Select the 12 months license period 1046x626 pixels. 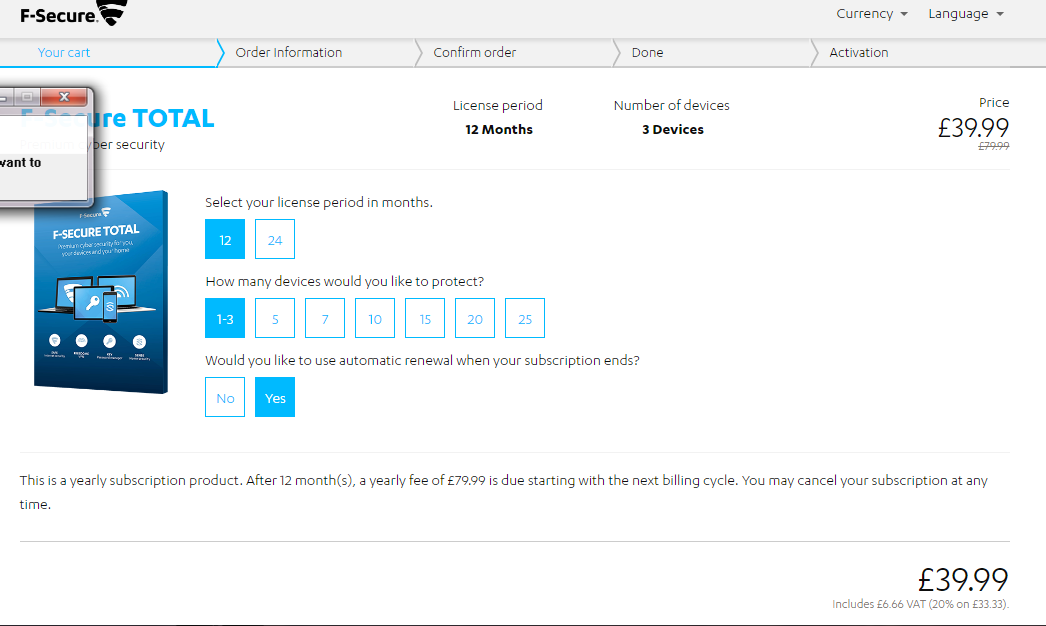click(225, 239)
